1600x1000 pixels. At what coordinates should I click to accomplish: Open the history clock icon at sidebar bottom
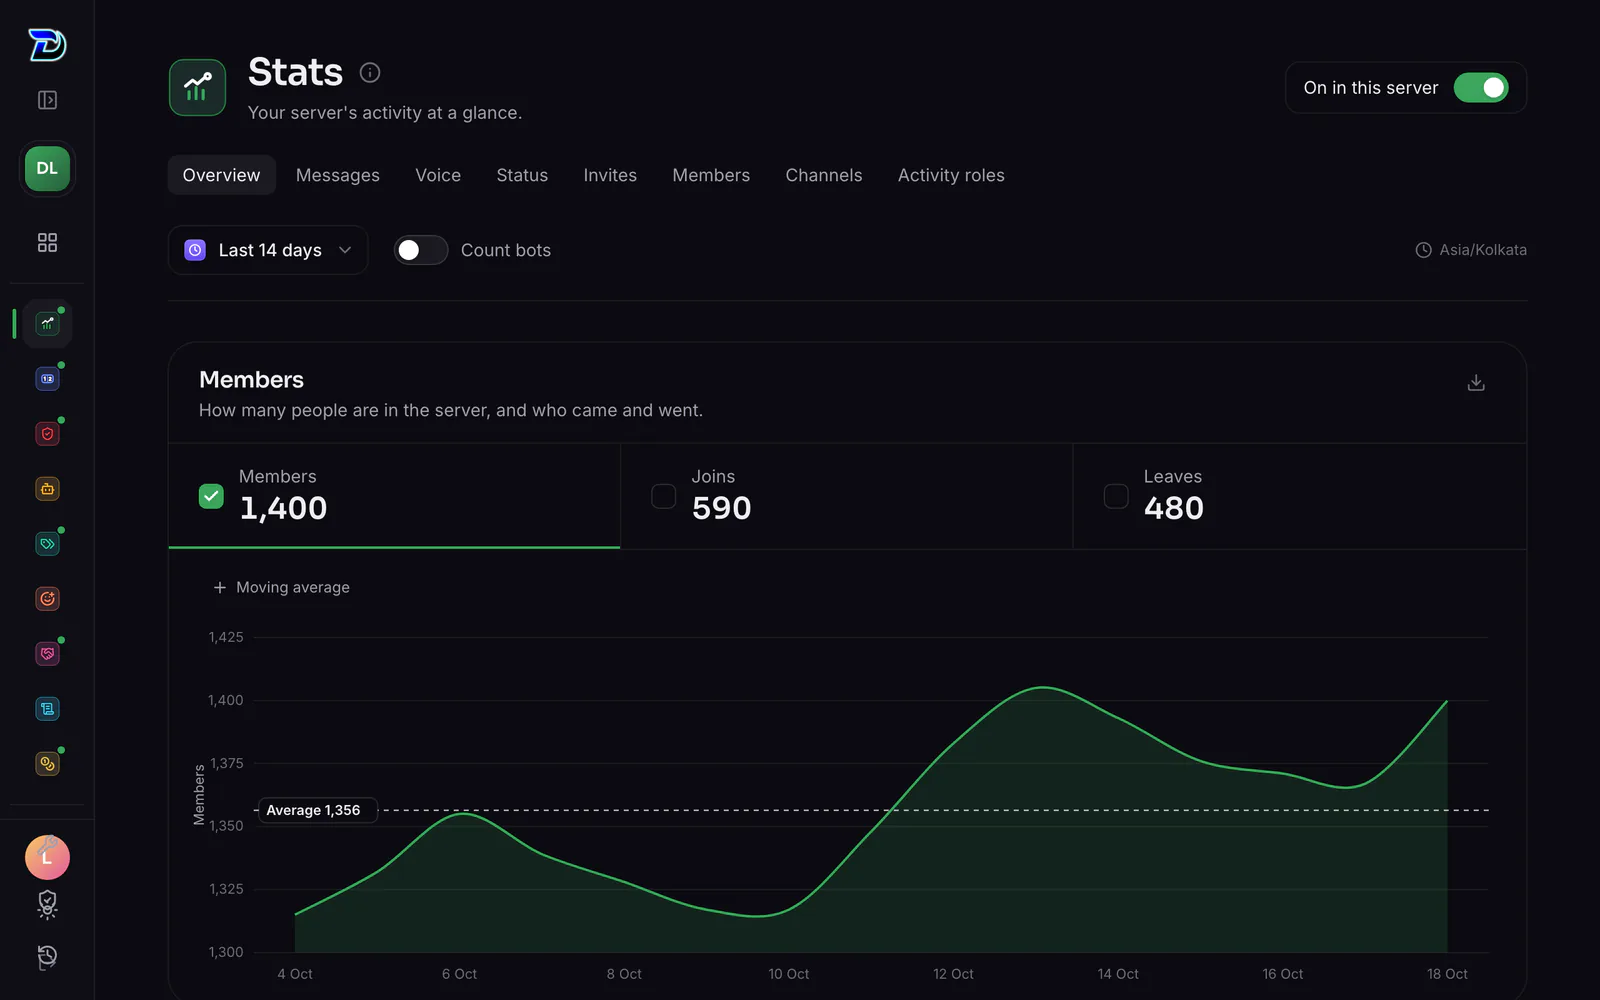47,957
